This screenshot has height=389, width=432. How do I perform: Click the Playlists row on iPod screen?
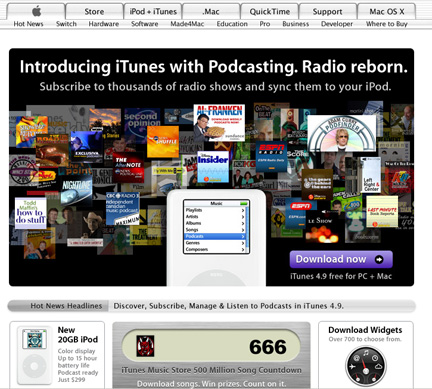pyautogui.click(x=216, y=210)
